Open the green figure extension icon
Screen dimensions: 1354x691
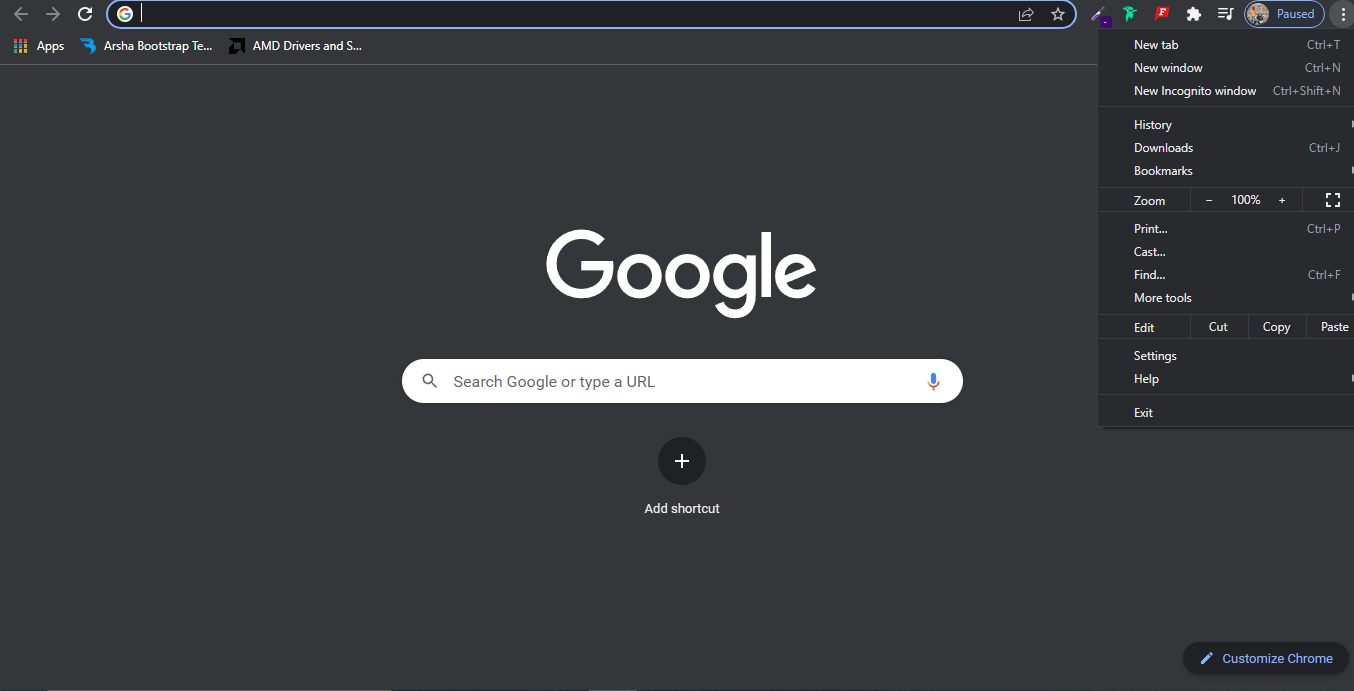1130,14
